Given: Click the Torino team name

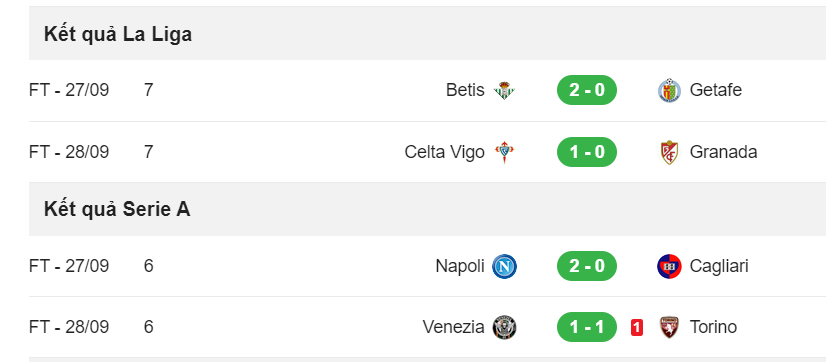Looking at the screenshot, I should pos(713,327).
